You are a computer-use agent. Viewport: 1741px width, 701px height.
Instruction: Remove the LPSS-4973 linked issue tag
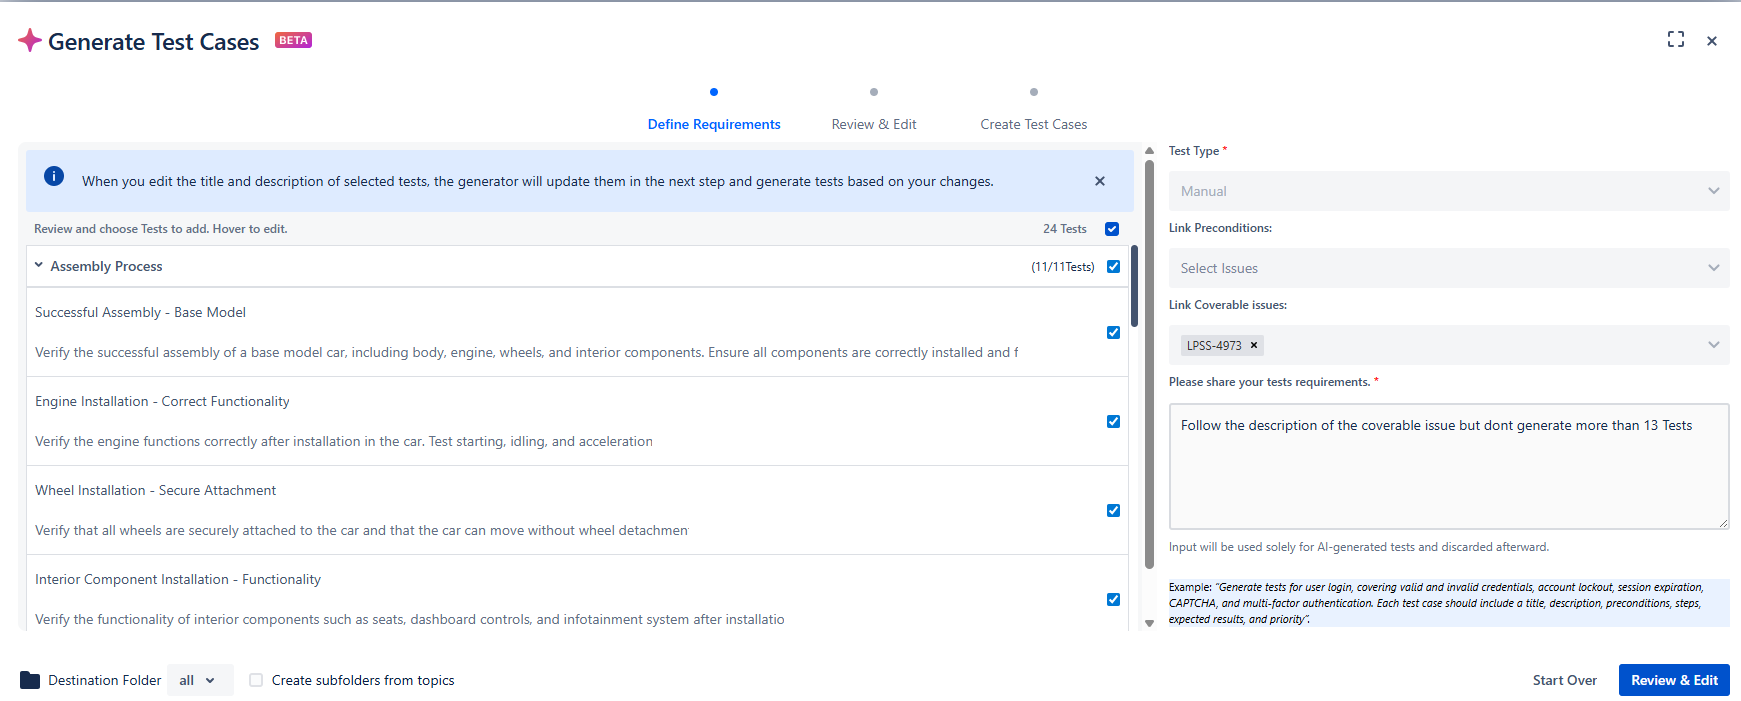tap(1253, 345)
